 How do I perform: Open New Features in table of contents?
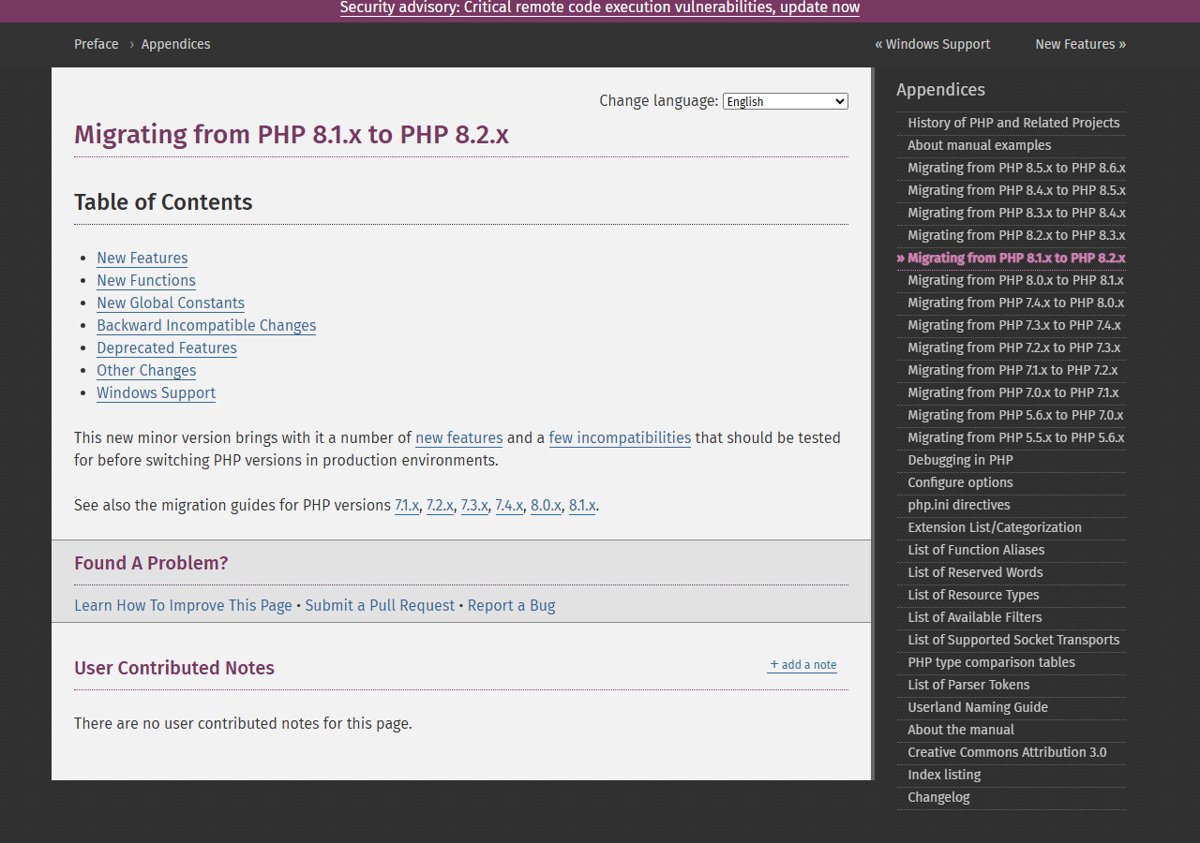point(142,258)
